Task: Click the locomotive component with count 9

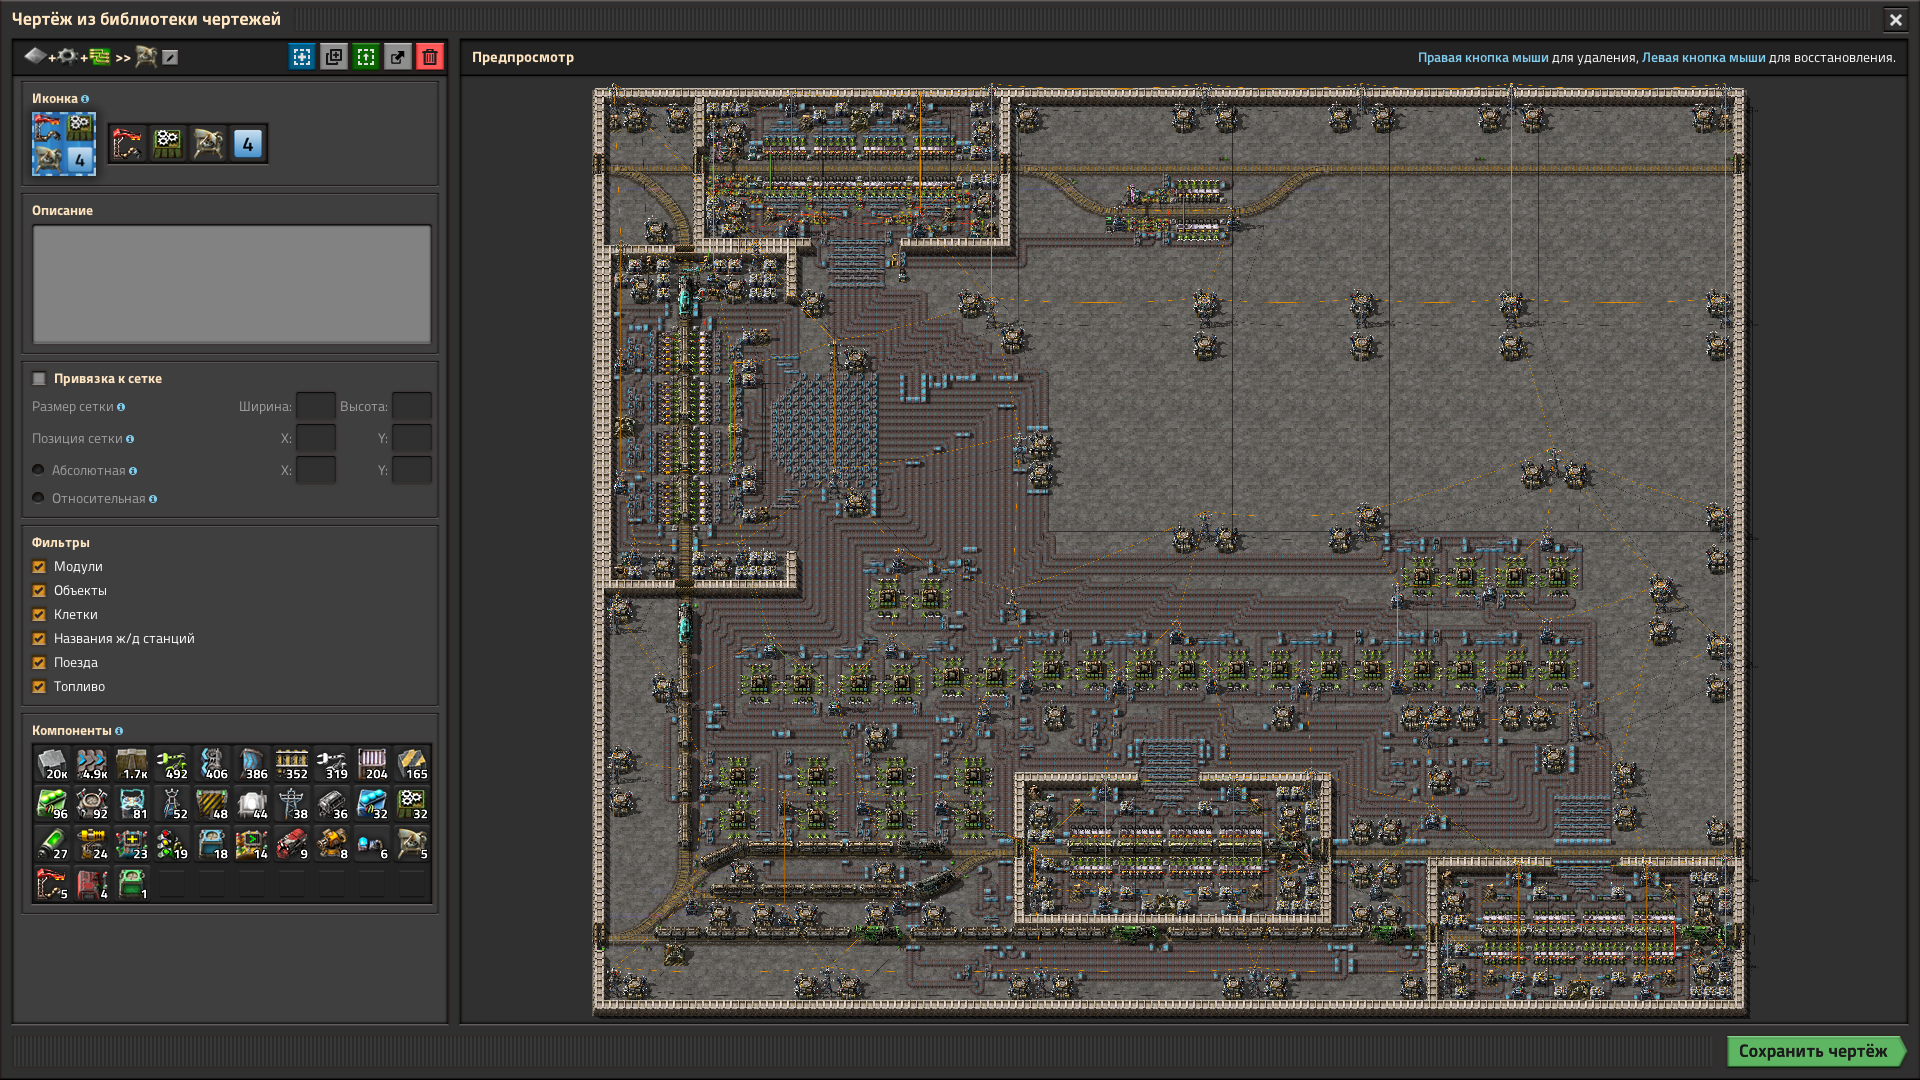Action: click(292, 844)
